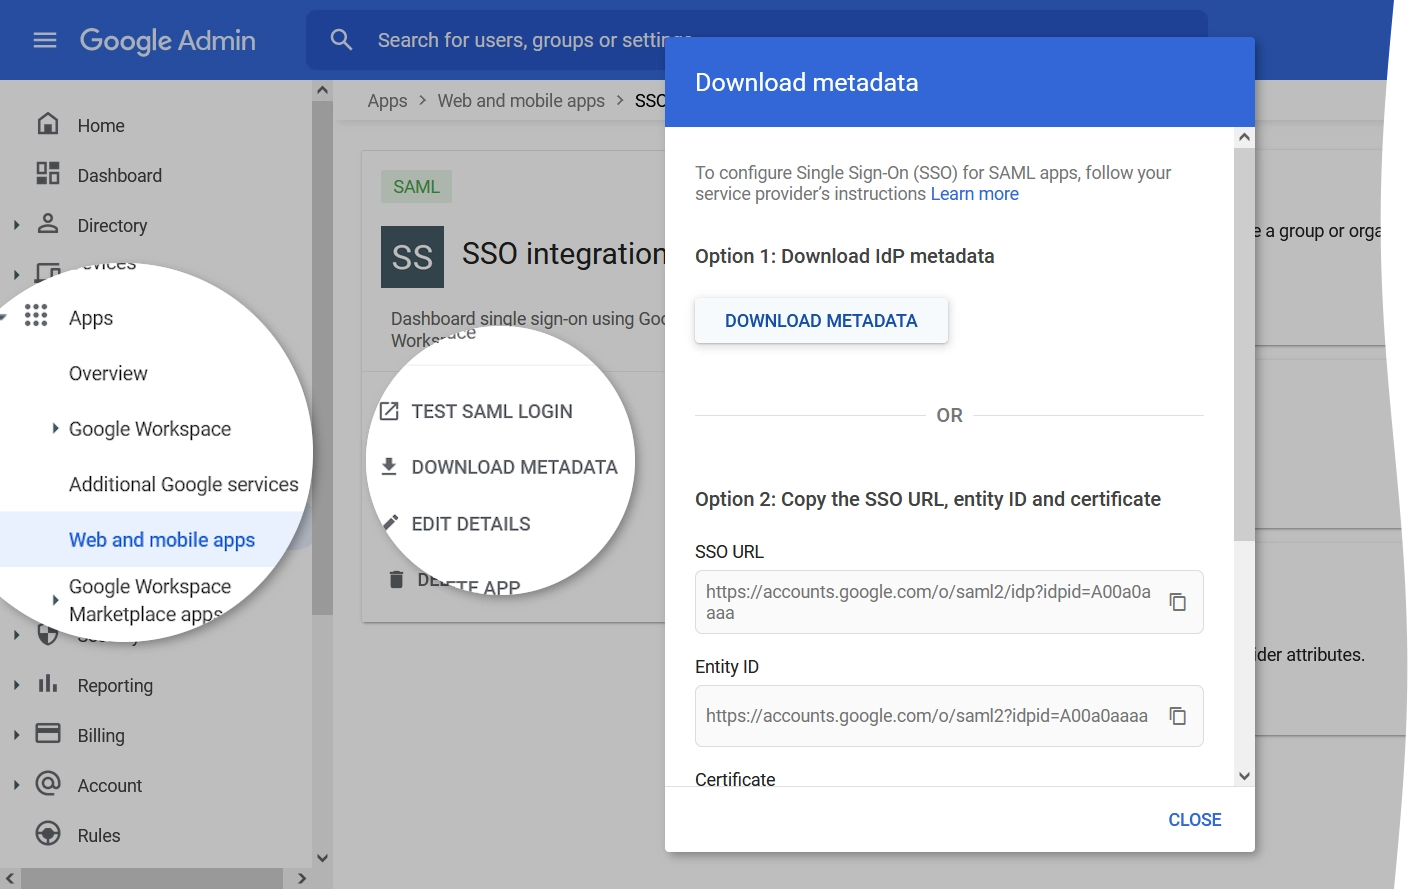Click the Google Admin logo
1408x889 pixels.
point(167,41)
